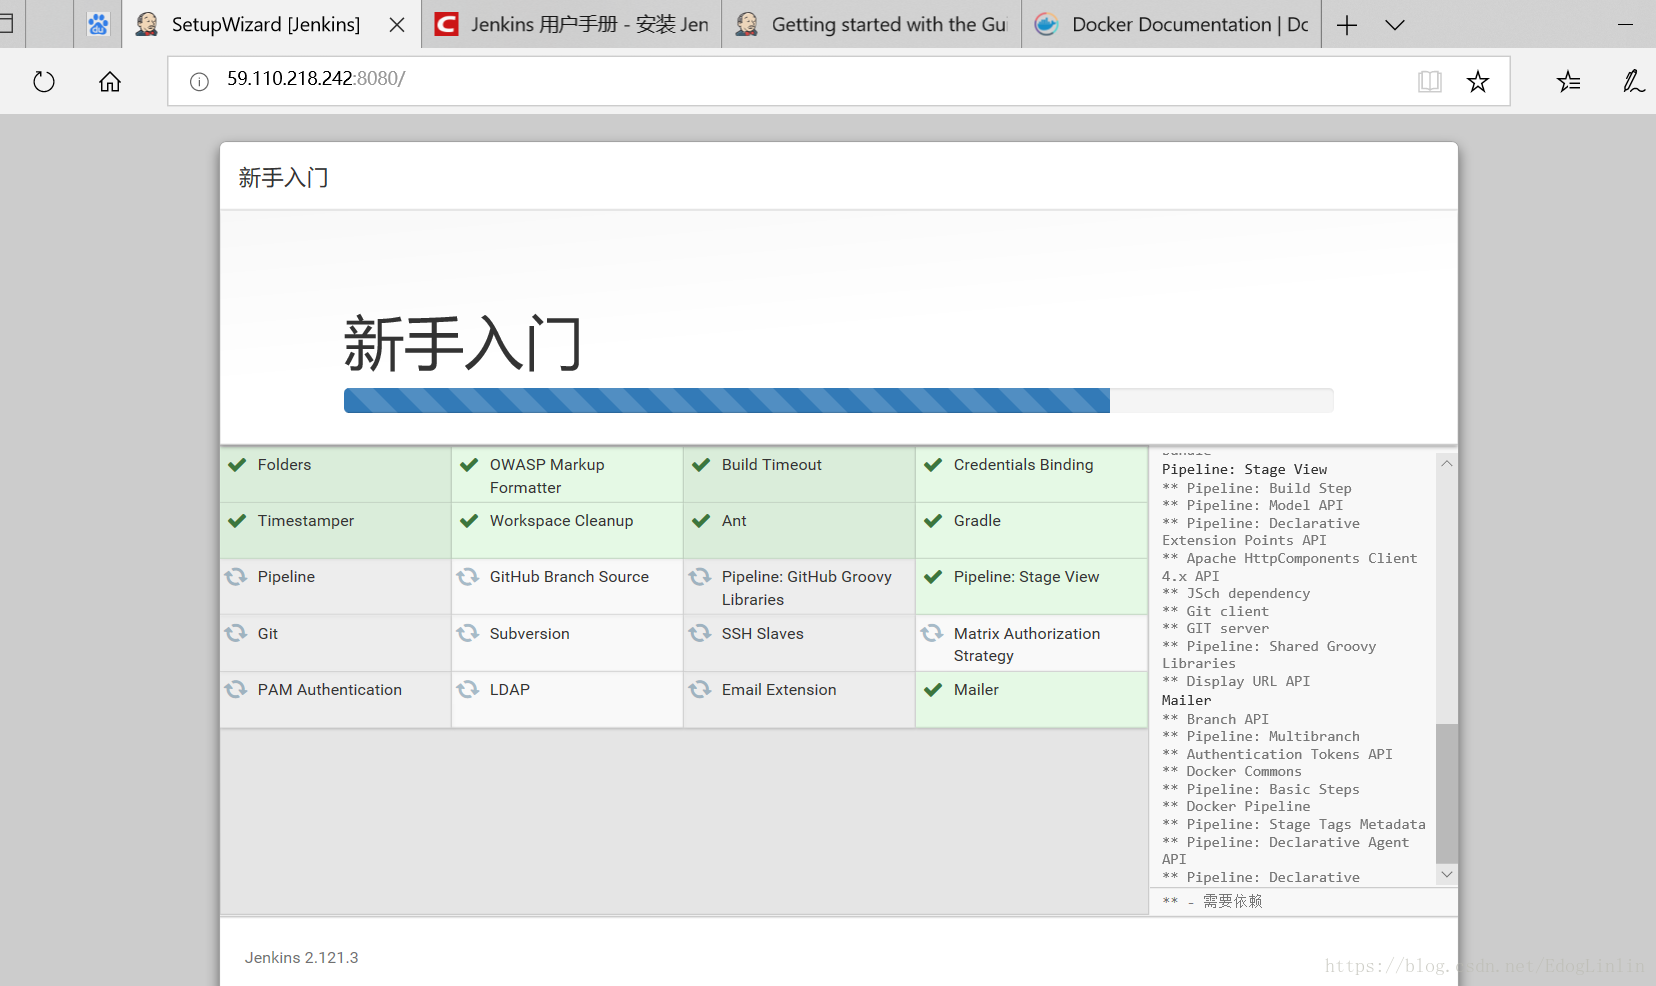Click 'Pipeline: Stage View' heading in log
Viewport: 1656px width, 986px height.
click(1245, 469)
